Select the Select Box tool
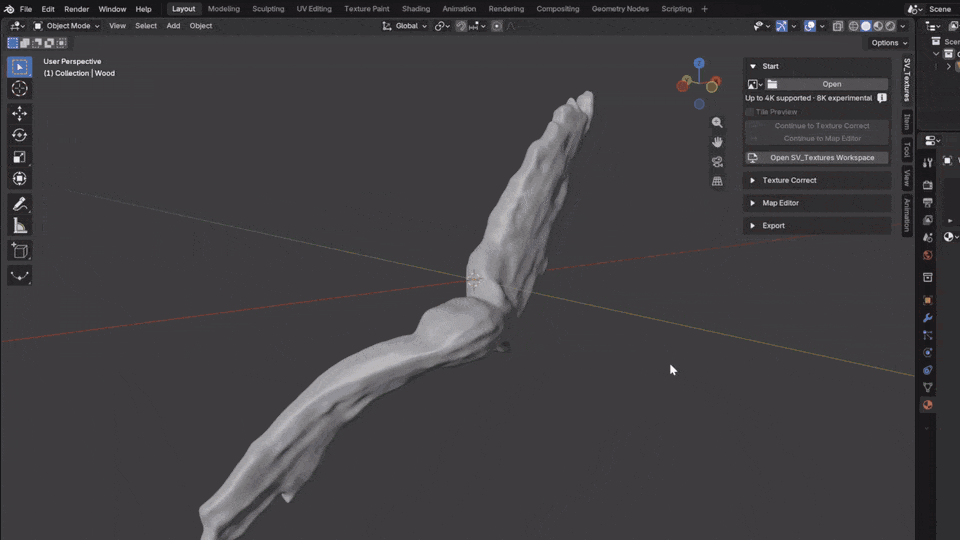The height and width of the screenshot is (540, 960). pyautogui.click(x=20, y=66)
